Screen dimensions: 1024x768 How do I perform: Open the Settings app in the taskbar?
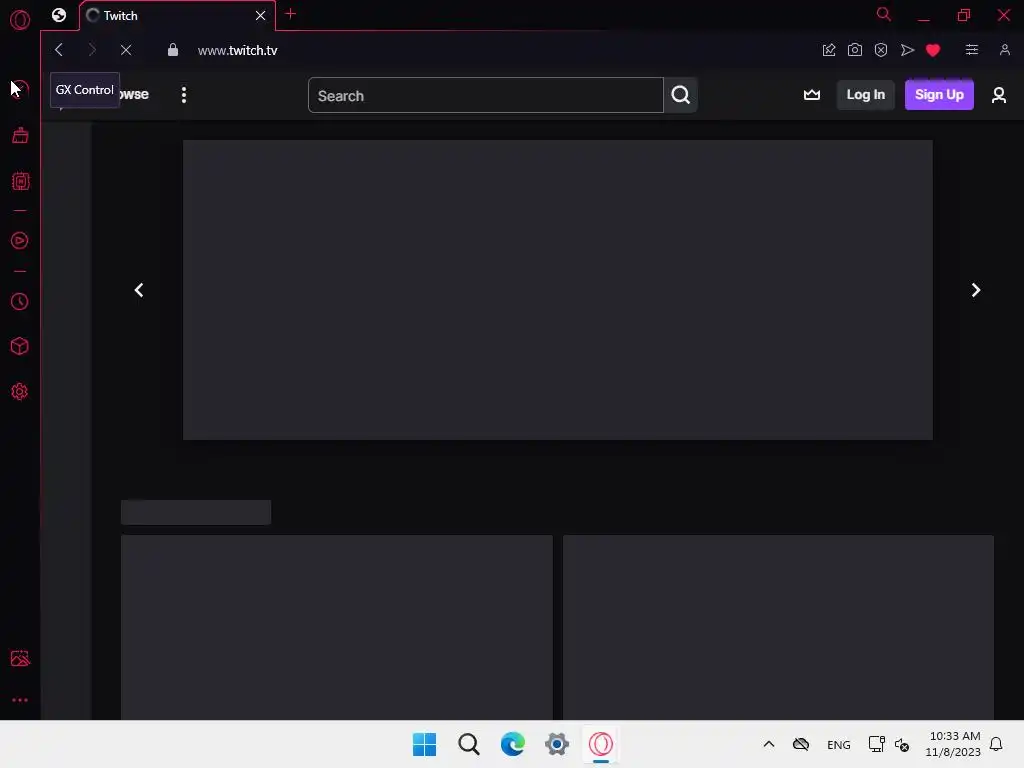pos(557,744)
